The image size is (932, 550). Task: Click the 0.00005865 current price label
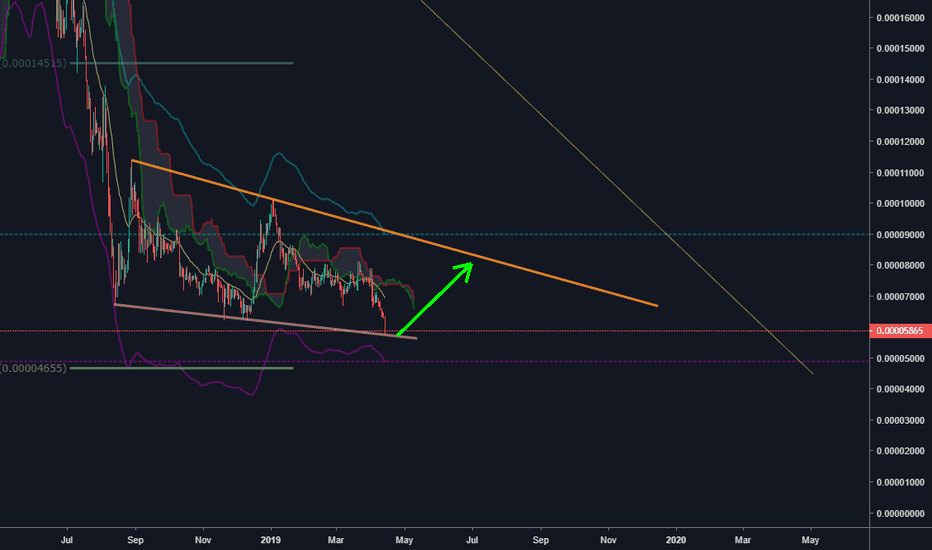[x=900, y=331]
